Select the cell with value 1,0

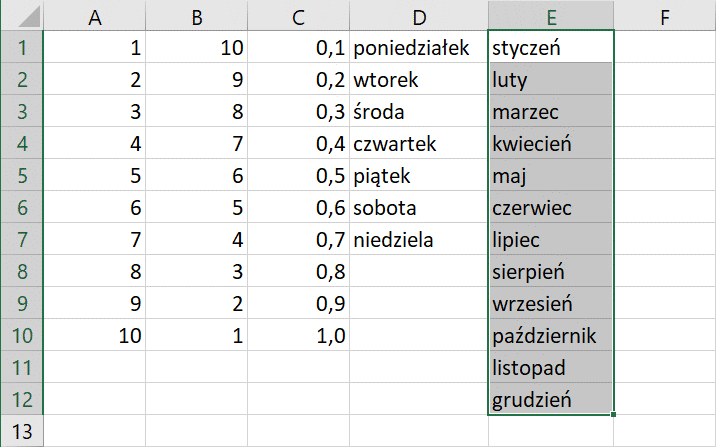click(299, 335)
